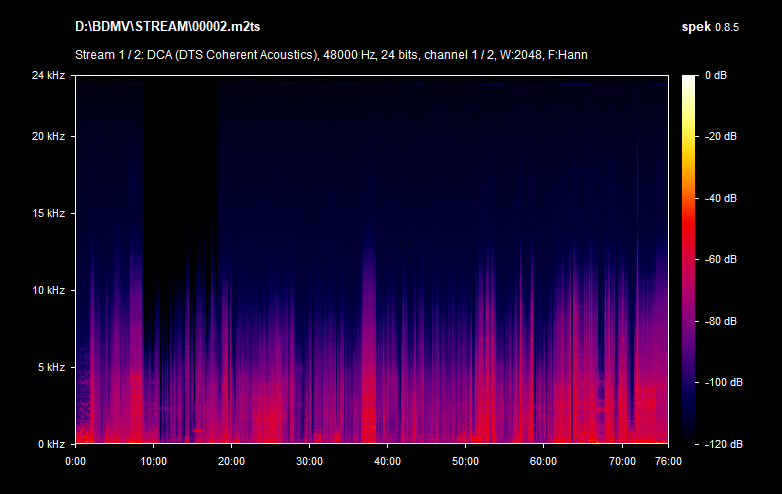Click the 0 kHz frequency axis label

pyautogui.click(x=50, y=443)
